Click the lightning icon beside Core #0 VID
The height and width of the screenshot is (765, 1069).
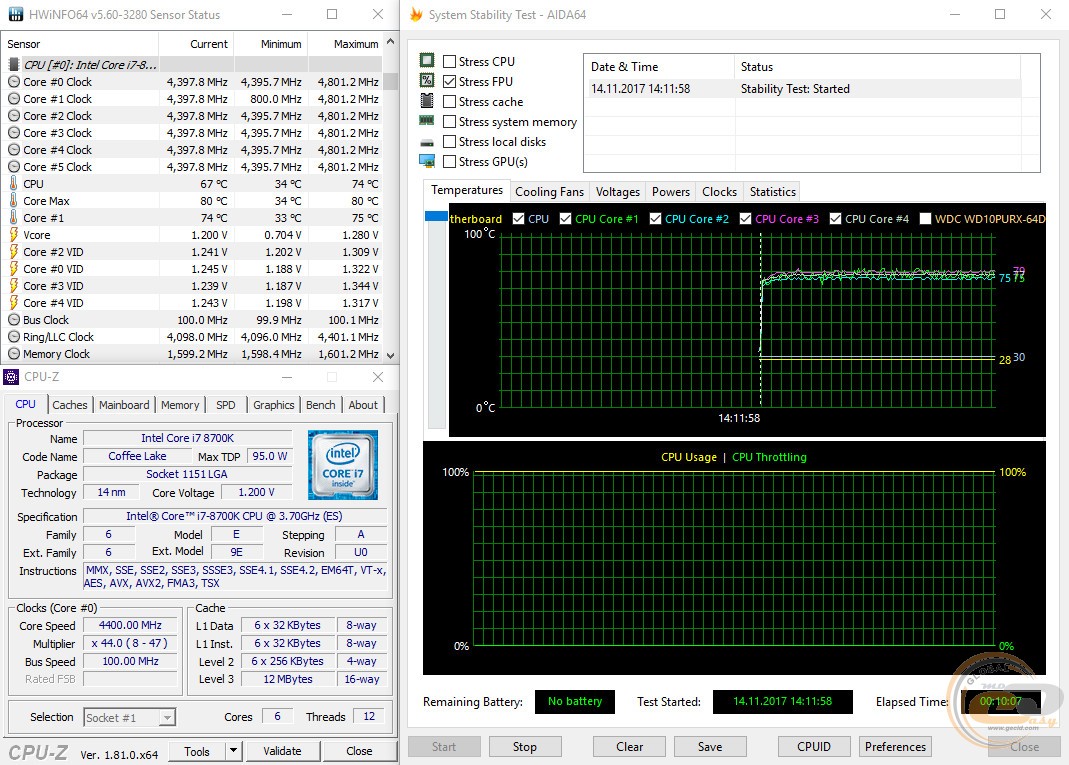pos(14,269)
